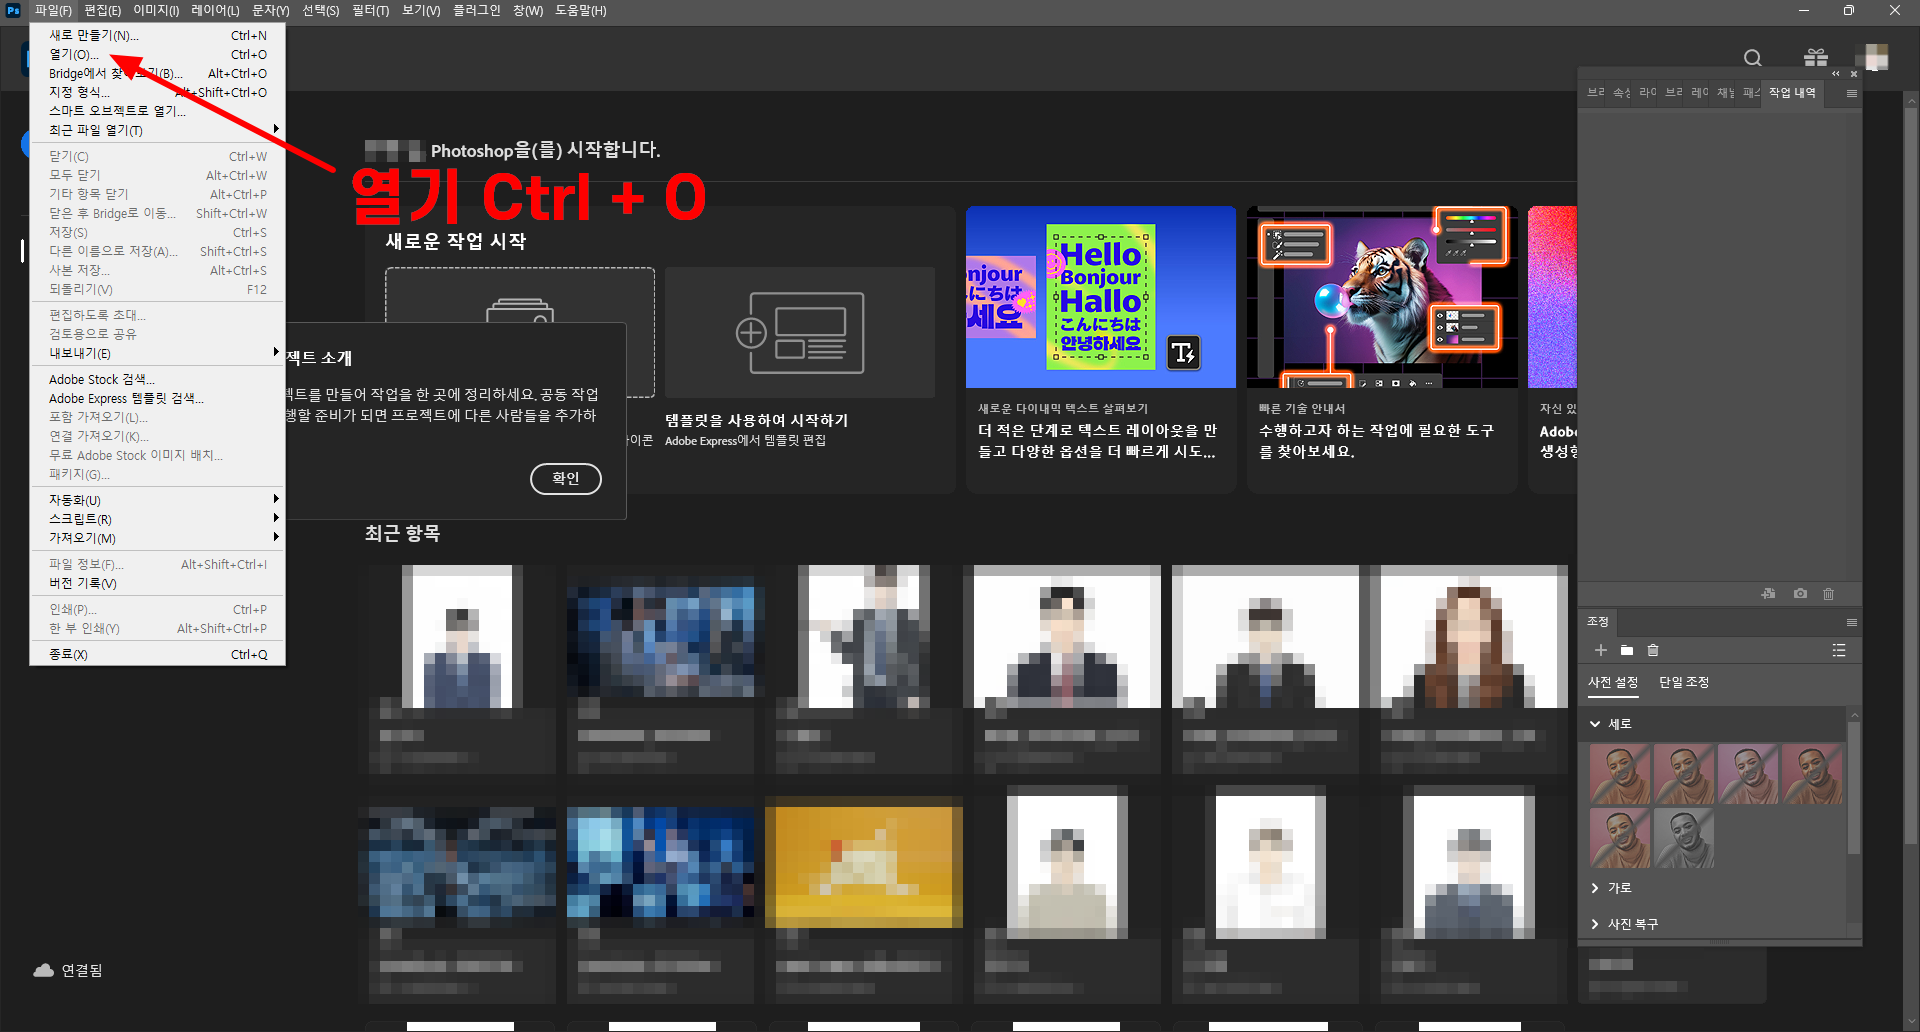Click the History panel trash icon
This screenshot has height=1032, width=1920.
(1828, 594)
